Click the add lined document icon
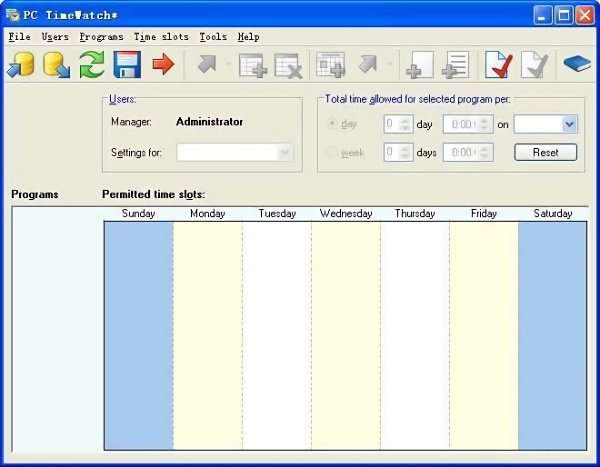600x467 pixels. point(455,65)
